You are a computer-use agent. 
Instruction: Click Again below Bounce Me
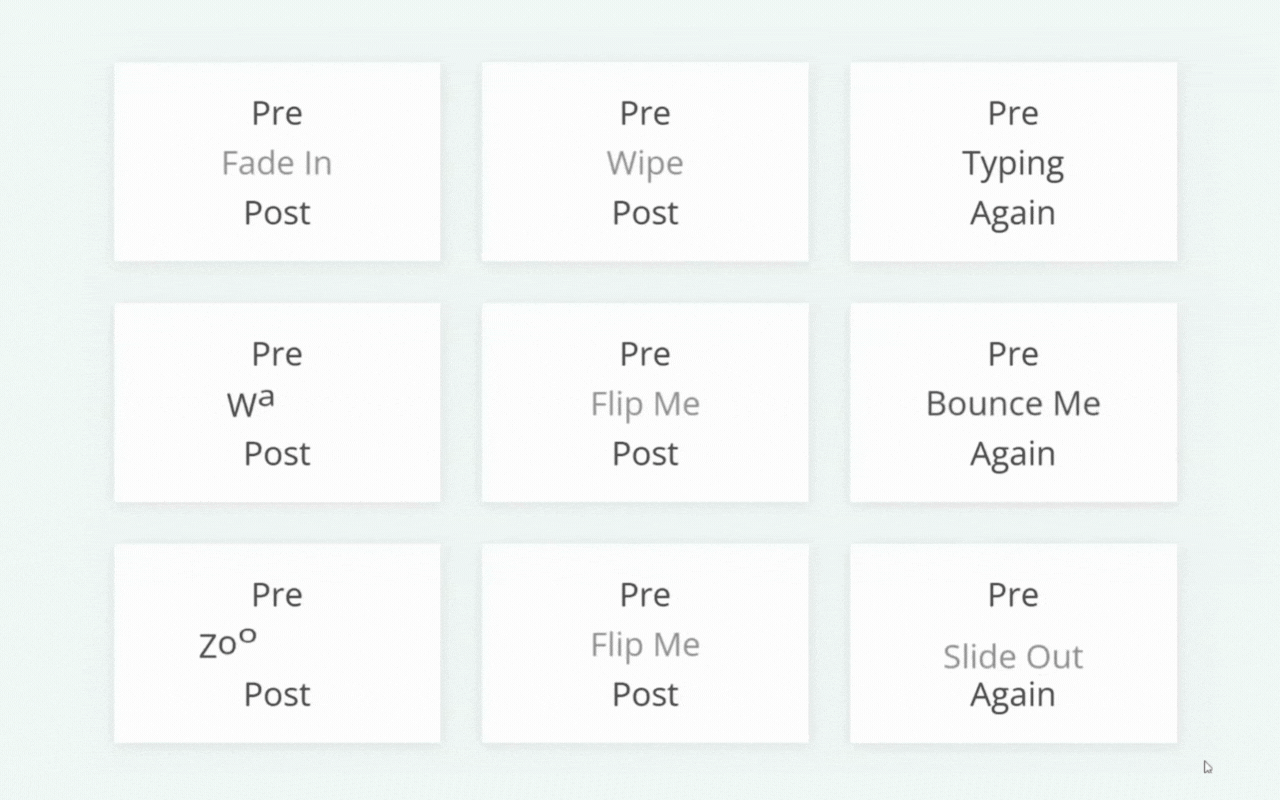(x=1013, y=456)
